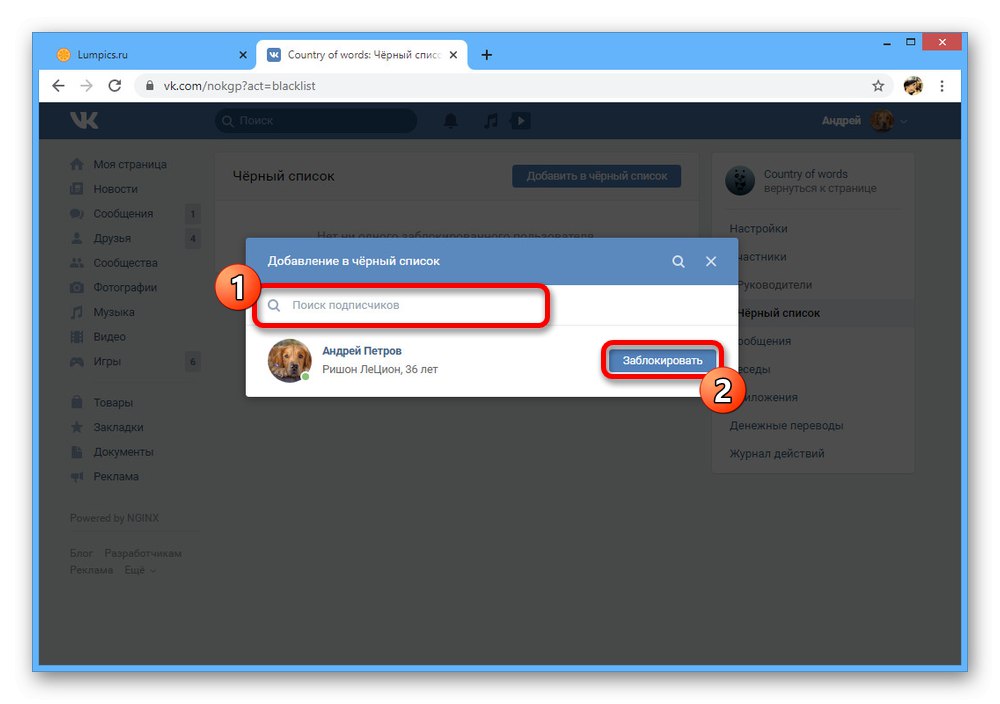Open Новости in sidebar
Screen dimensions: 1000x704
115,189
